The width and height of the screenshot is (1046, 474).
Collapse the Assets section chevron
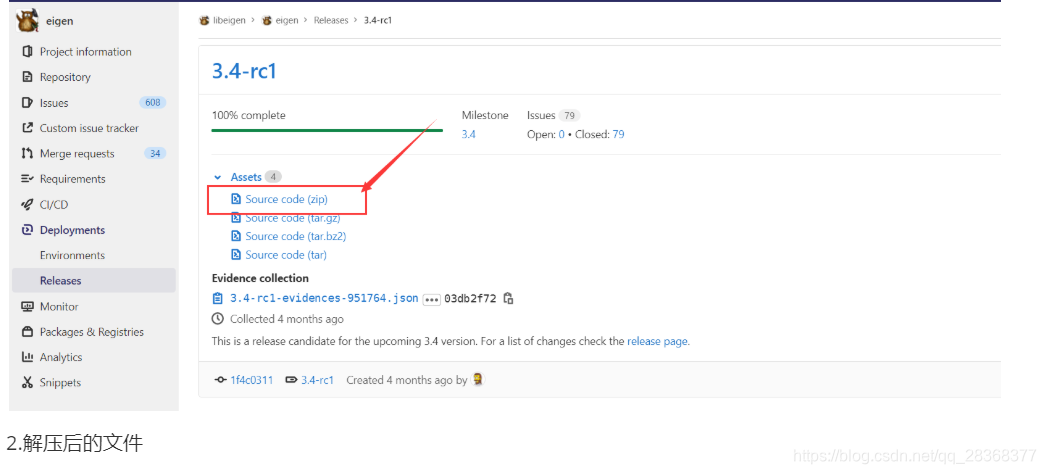(217, 177)
